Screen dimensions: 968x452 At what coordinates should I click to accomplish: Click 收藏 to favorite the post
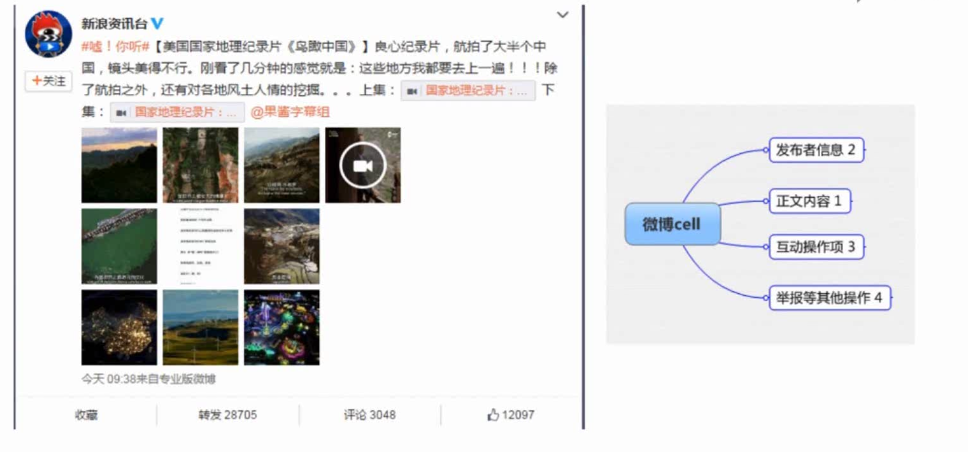pyautogui.click(x=86, y=415)
